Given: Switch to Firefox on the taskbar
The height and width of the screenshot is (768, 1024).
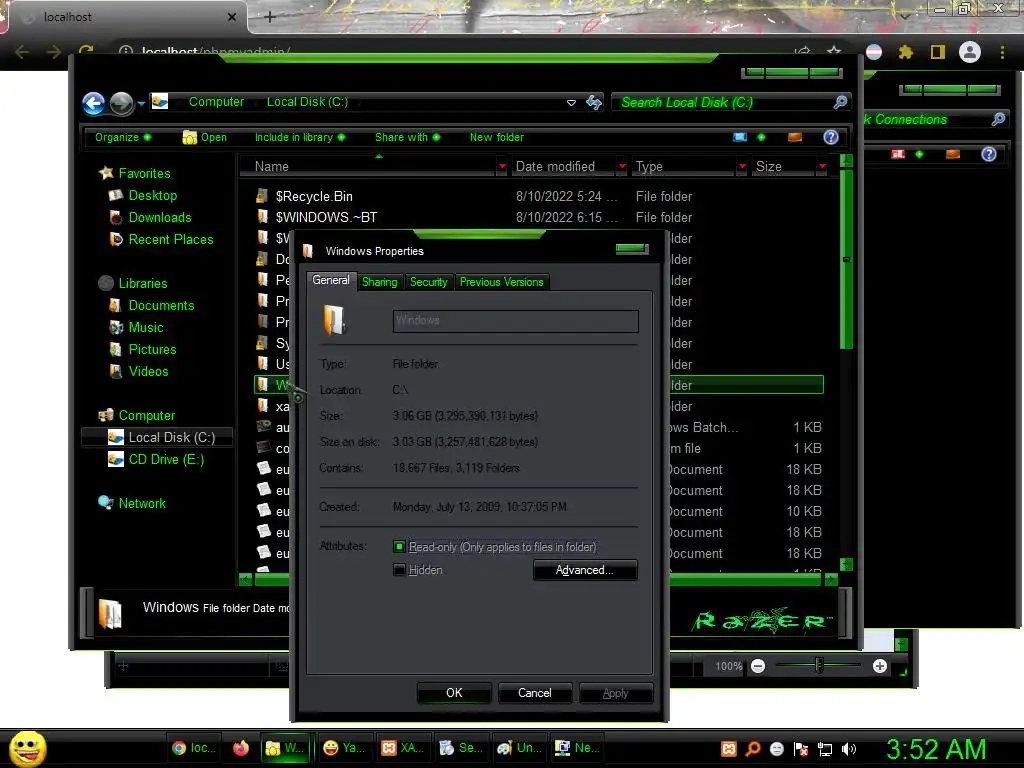Looking at the screenshot, I should click(x=240, y=748).
